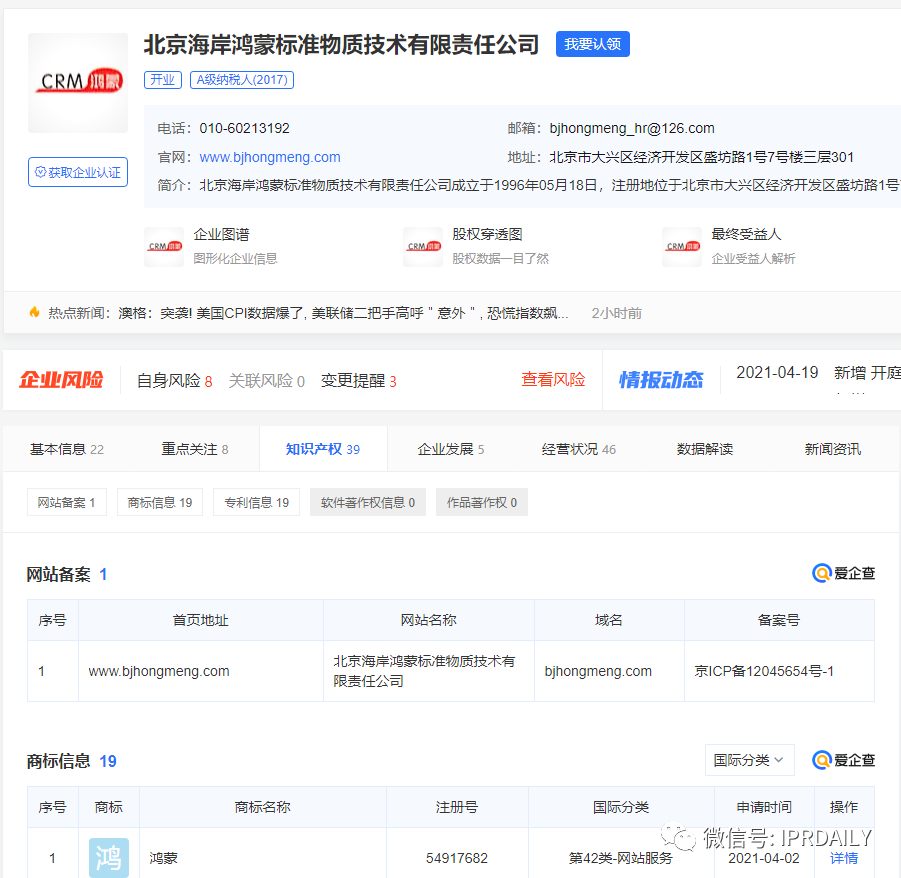The width and height of the screenshot is (901, 878).
Task: Switch to 基本信息 22 tab
Action: [67, 449]
